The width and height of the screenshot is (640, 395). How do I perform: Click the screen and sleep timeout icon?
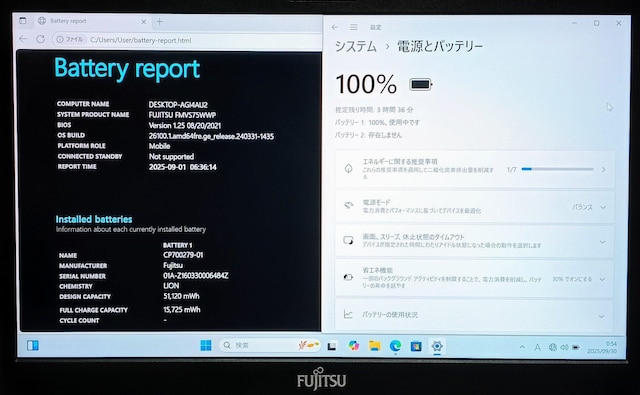[348, 240]
